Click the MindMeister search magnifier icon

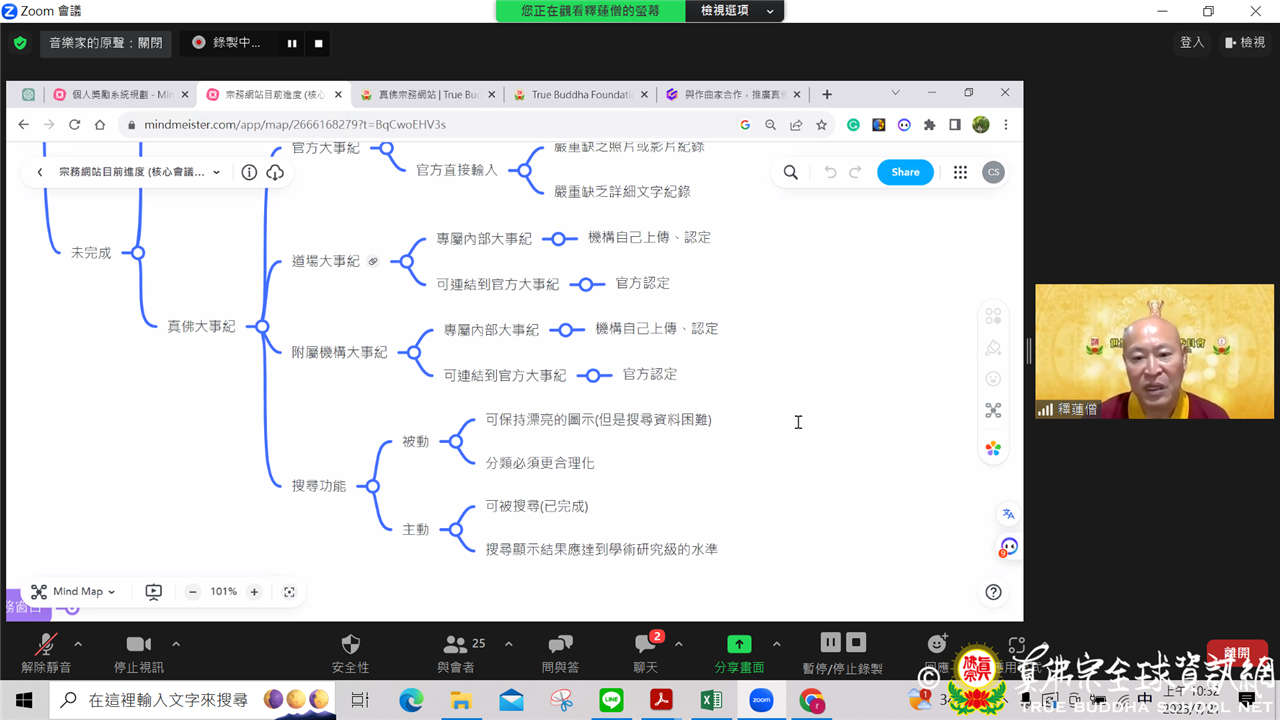[x=790, y=172]
